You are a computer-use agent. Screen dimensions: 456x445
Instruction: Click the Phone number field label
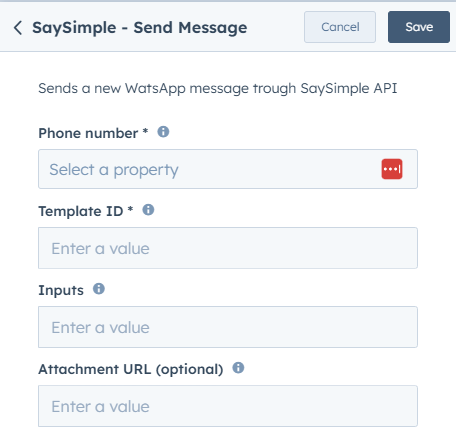pyautogui.click(x=88, y=133)
